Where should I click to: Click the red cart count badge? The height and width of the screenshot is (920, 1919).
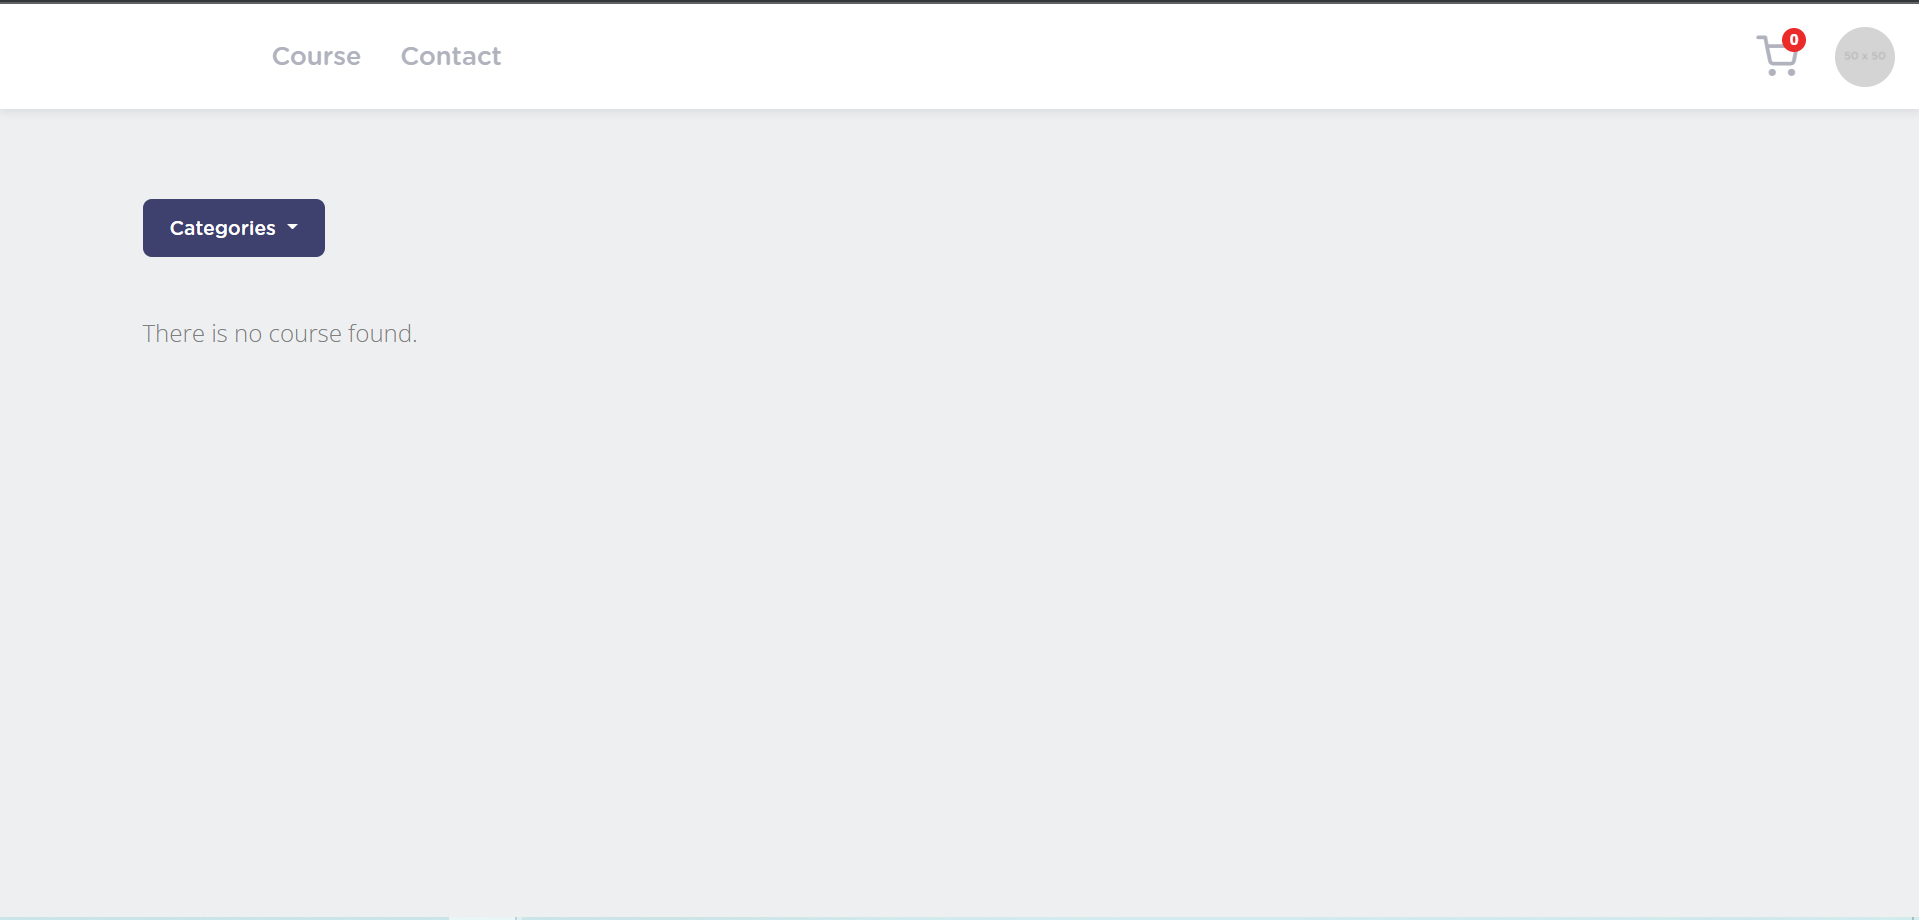(x=1794, y=40)
